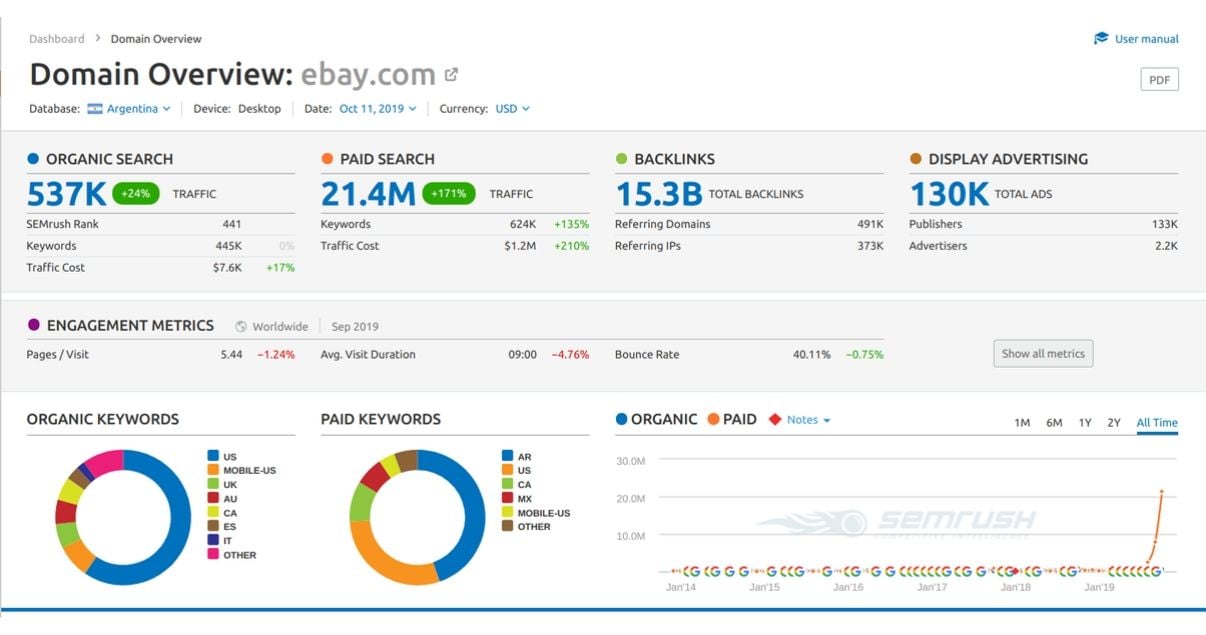Image resolution: width=1206 pixels, height=635 pixels.
Task: Click the brown Display Advertising dot
Action: pos(915,159)
